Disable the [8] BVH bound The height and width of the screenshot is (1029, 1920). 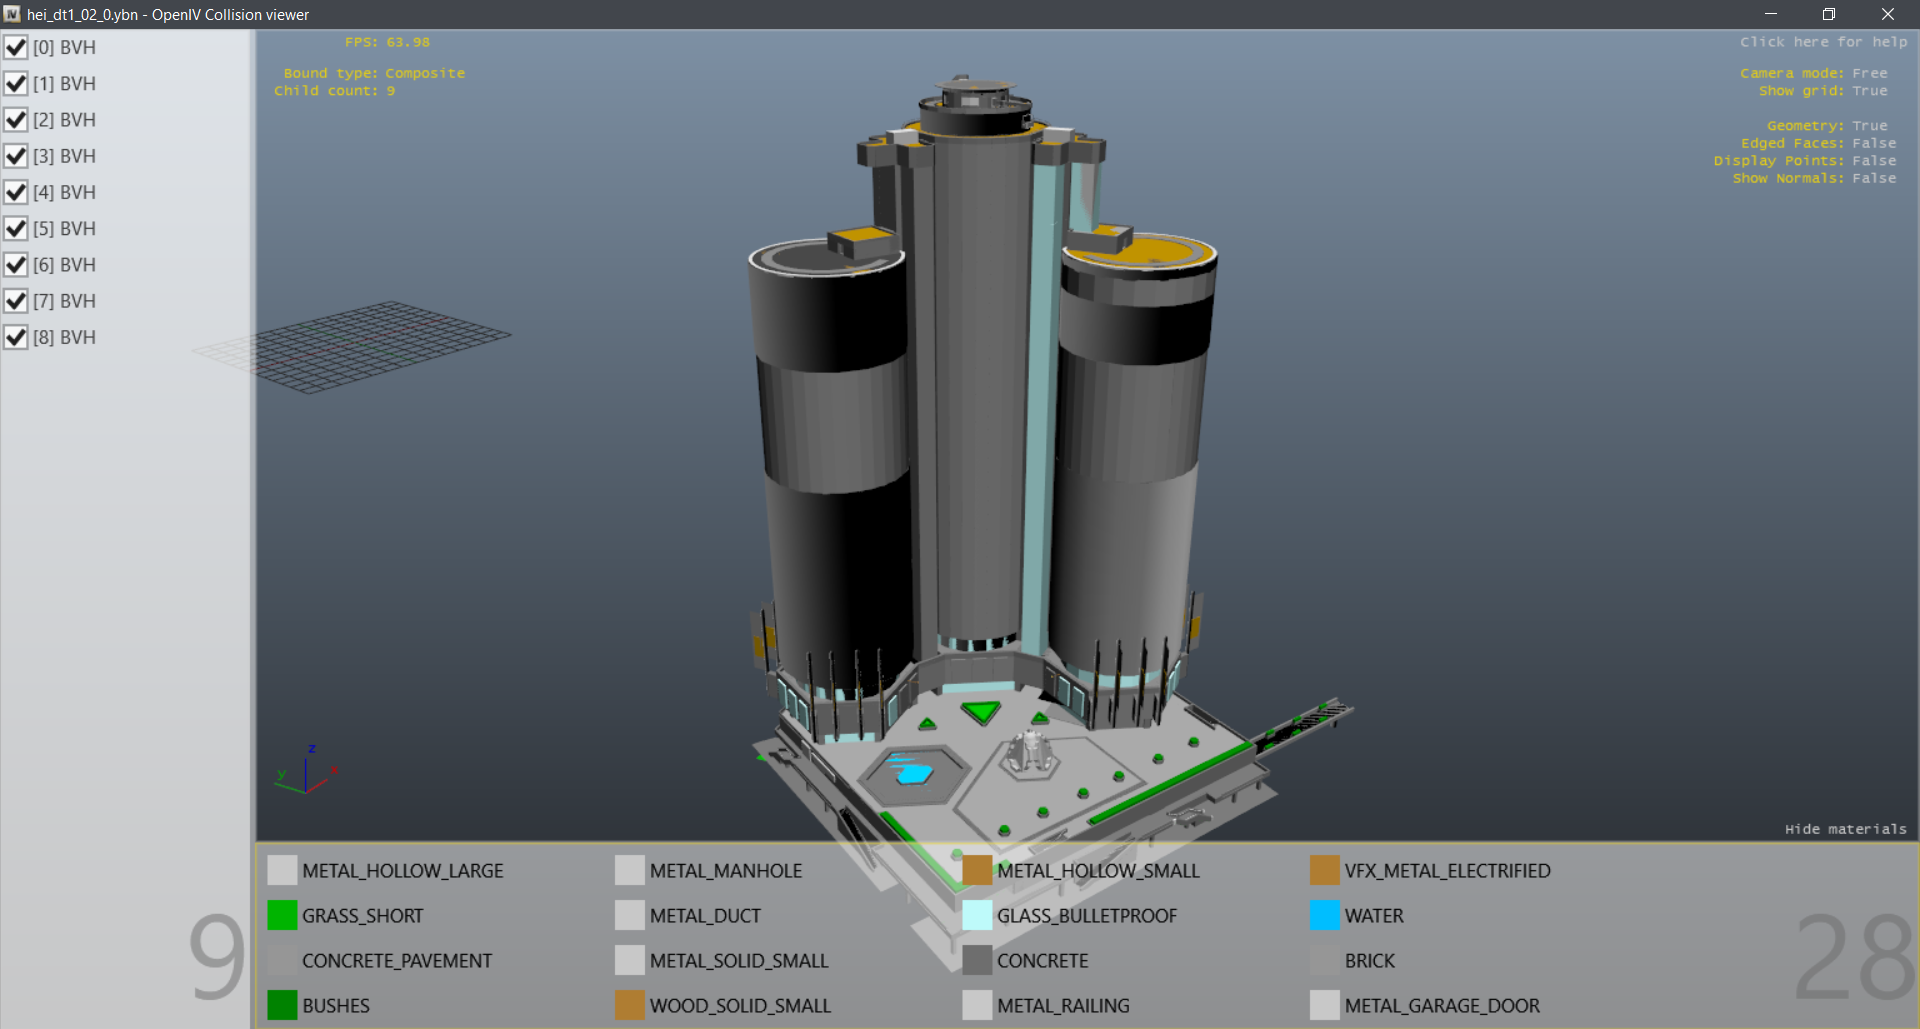[16, 337]
